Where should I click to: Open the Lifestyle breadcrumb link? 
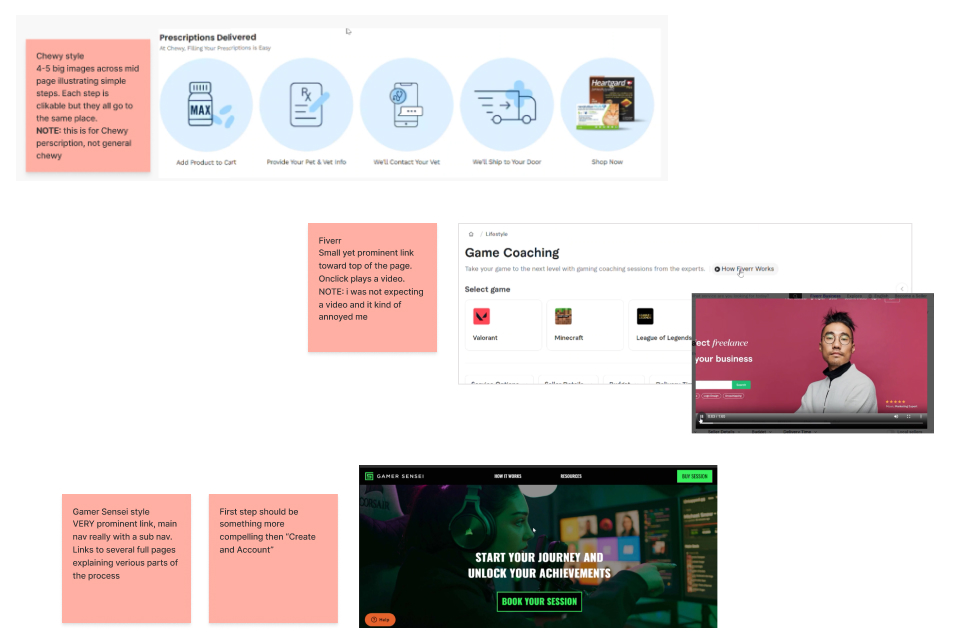coord(497,234)
